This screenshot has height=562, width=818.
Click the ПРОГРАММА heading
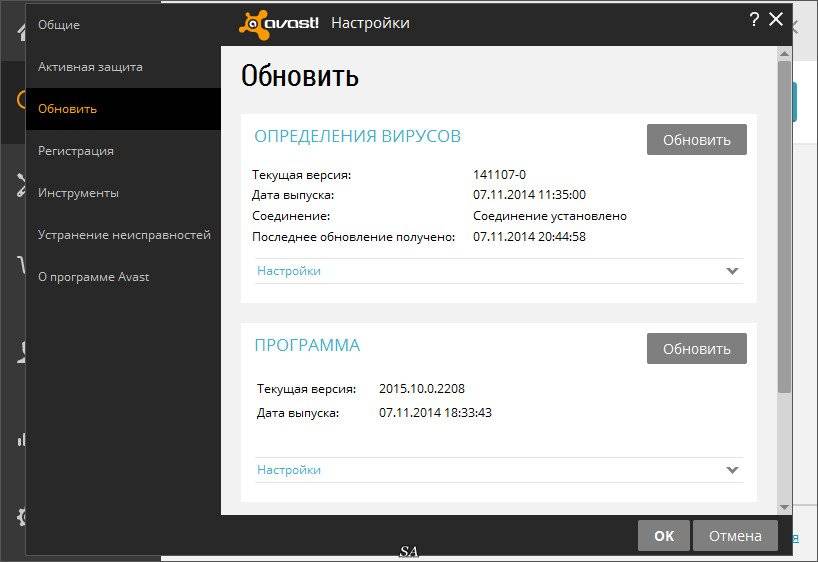point(307,345)
